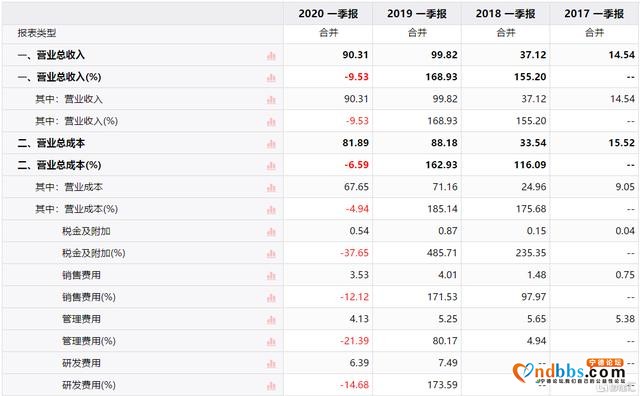Click value 7.49 in 研发费用 row
Image resolution: width=640 pixels, height=396 pixels.
[448, 364]
